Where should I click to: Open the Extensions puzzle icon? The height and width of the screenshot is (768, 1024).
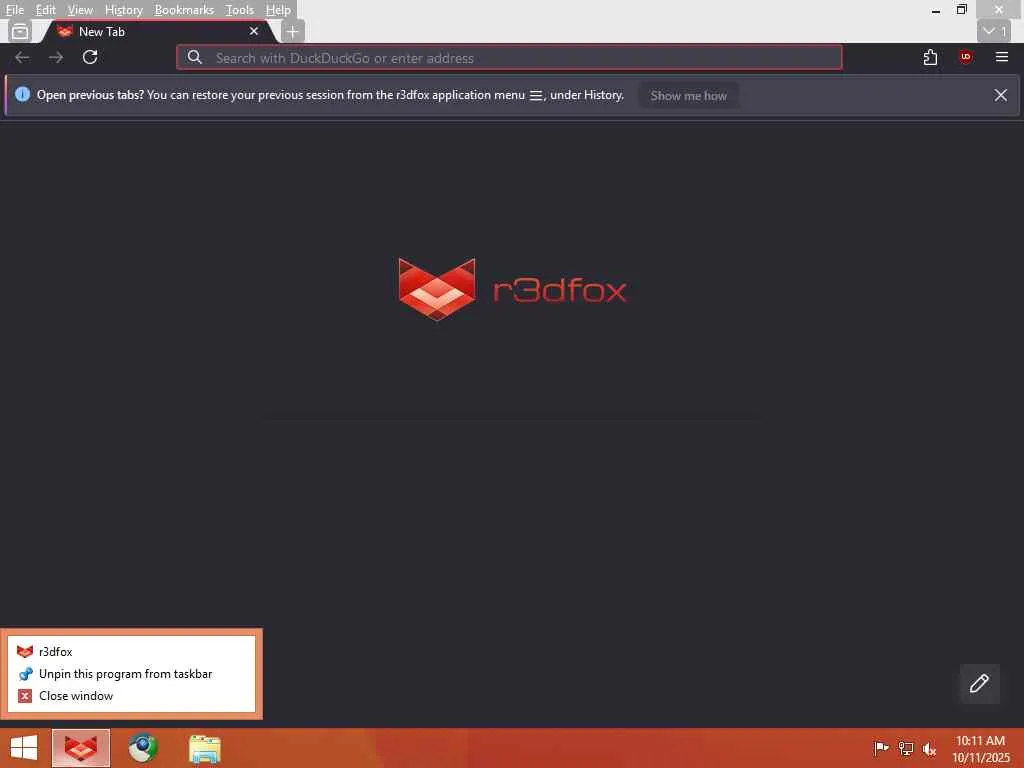coord(931,57)
